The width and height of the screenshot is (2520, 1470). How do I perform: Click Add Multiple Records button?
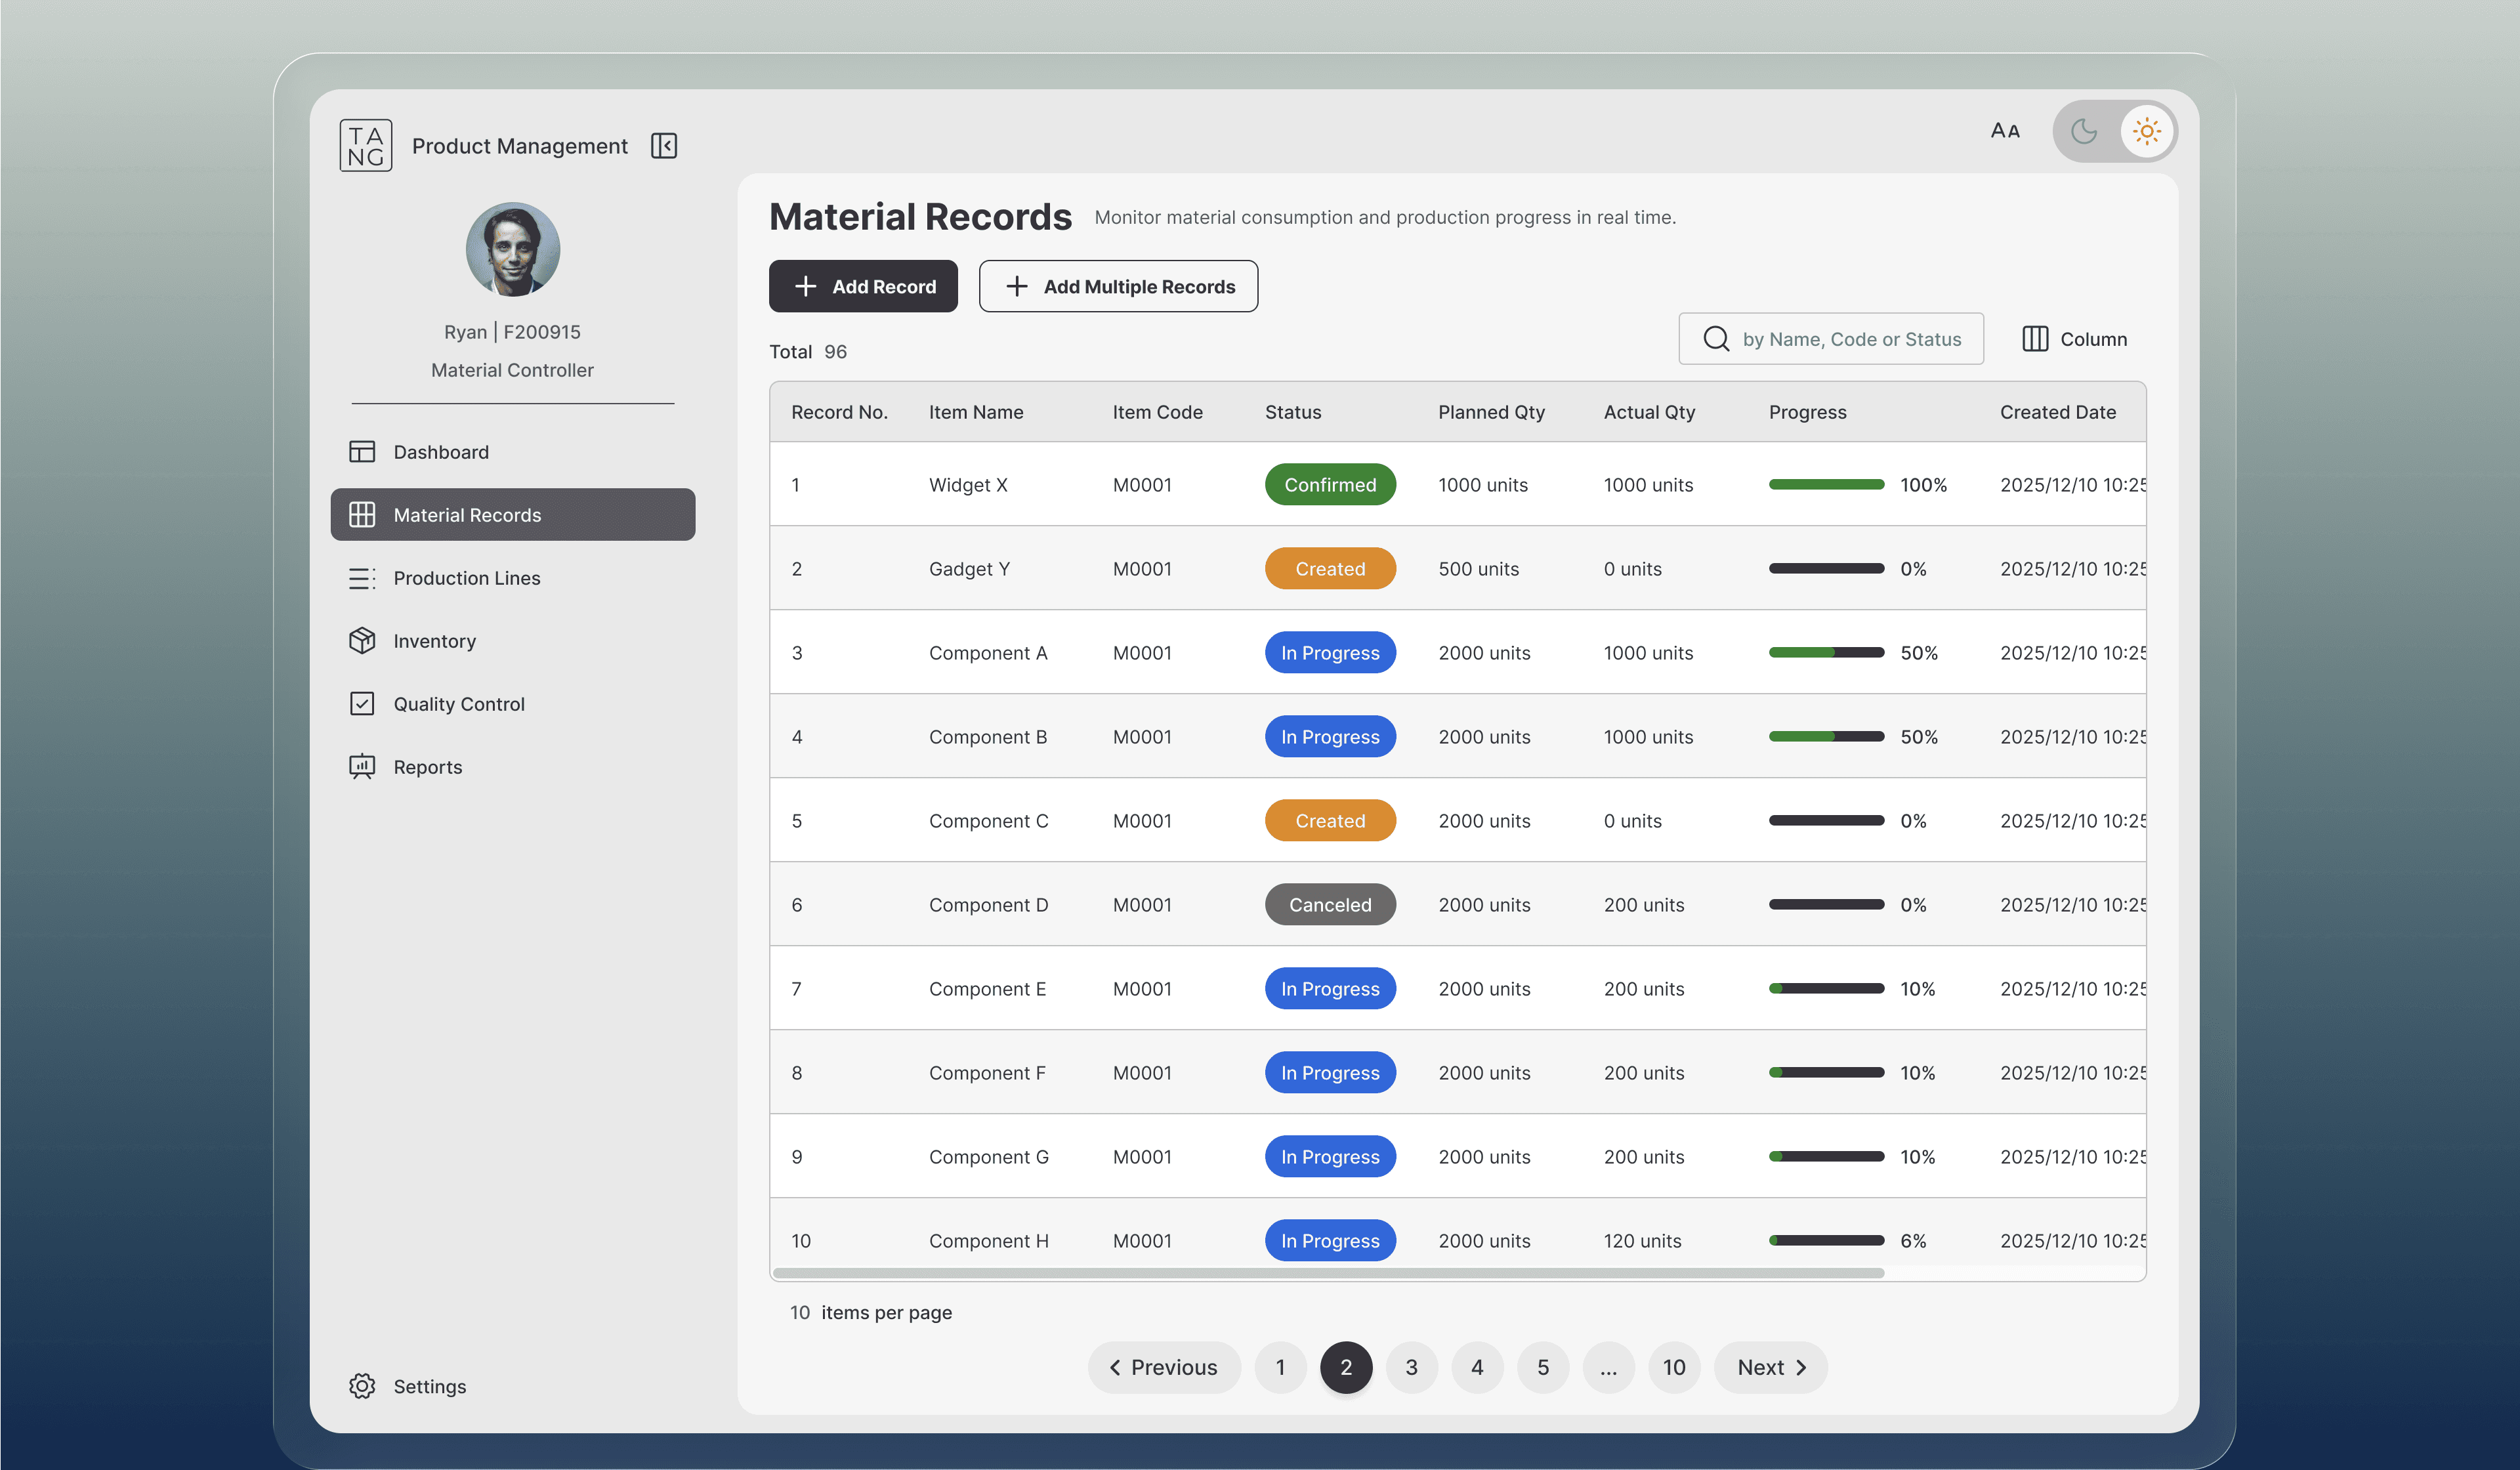pyautogui.click(x=1118, y=286)
